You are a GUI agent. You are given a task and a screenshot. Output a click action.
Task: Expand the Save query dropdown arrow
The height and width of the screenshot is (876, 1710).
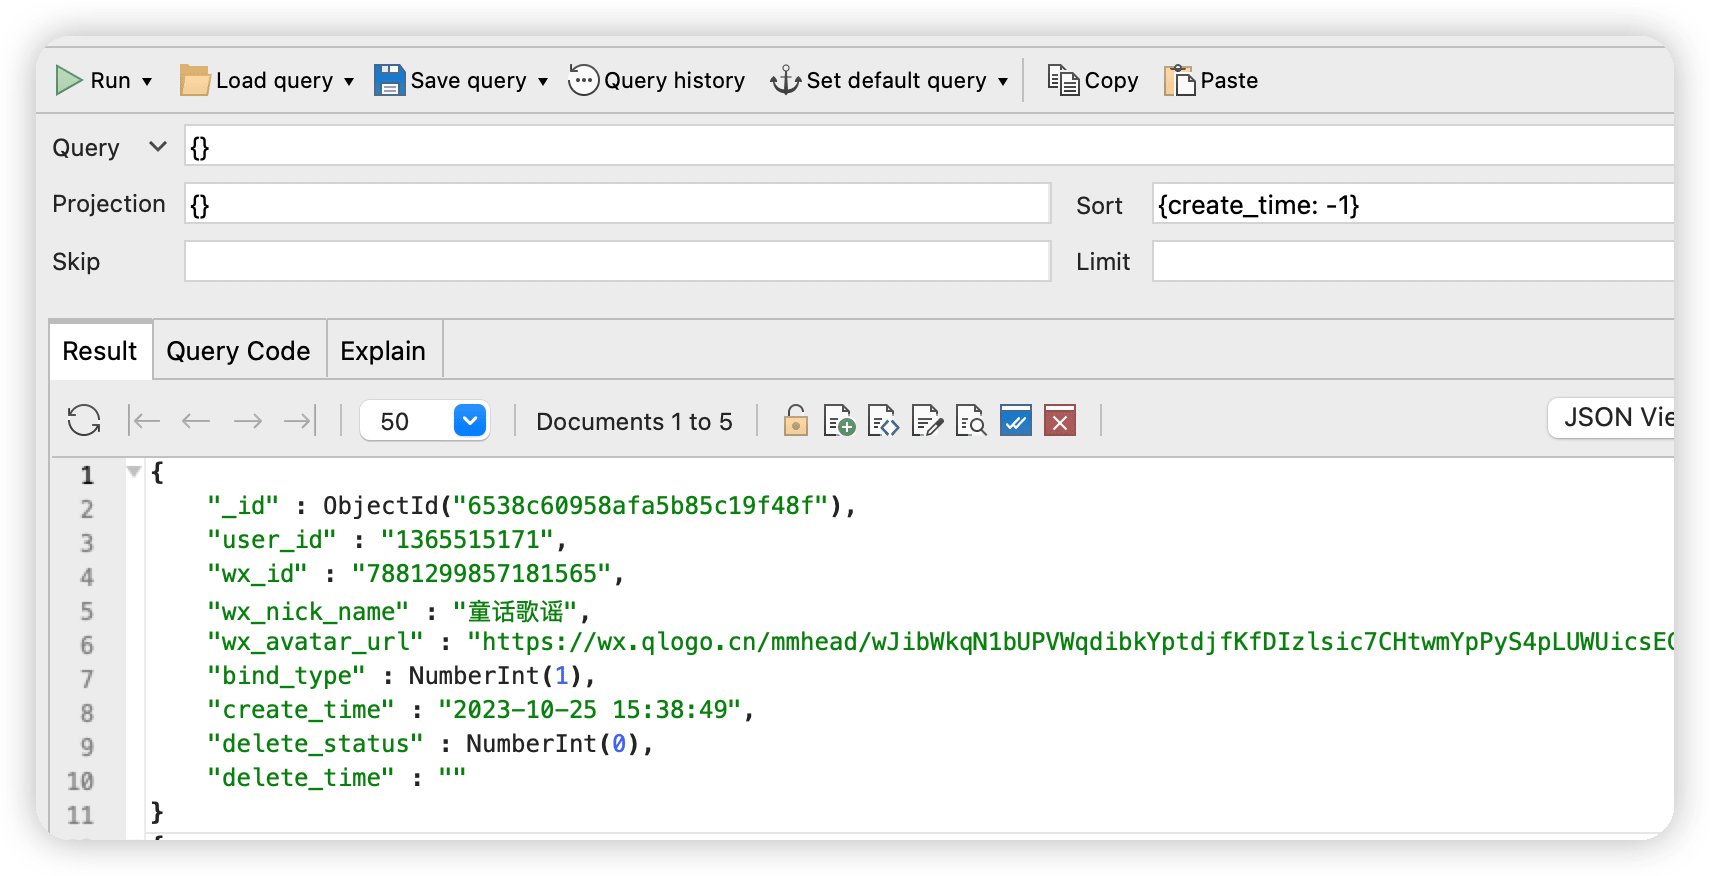(543, 82)
